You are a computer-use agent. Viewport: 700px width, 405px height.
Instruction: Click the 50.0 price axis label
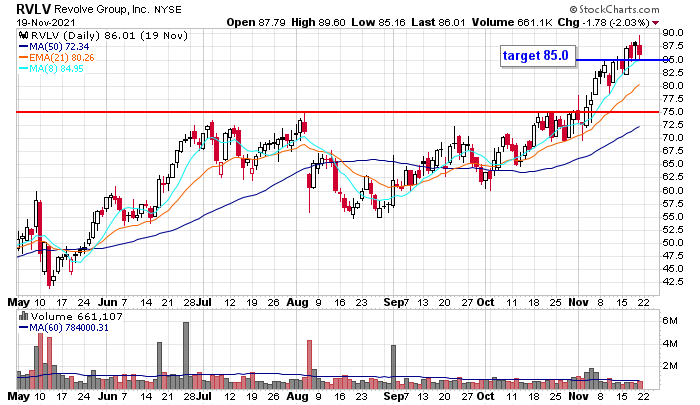pos(673,242)
